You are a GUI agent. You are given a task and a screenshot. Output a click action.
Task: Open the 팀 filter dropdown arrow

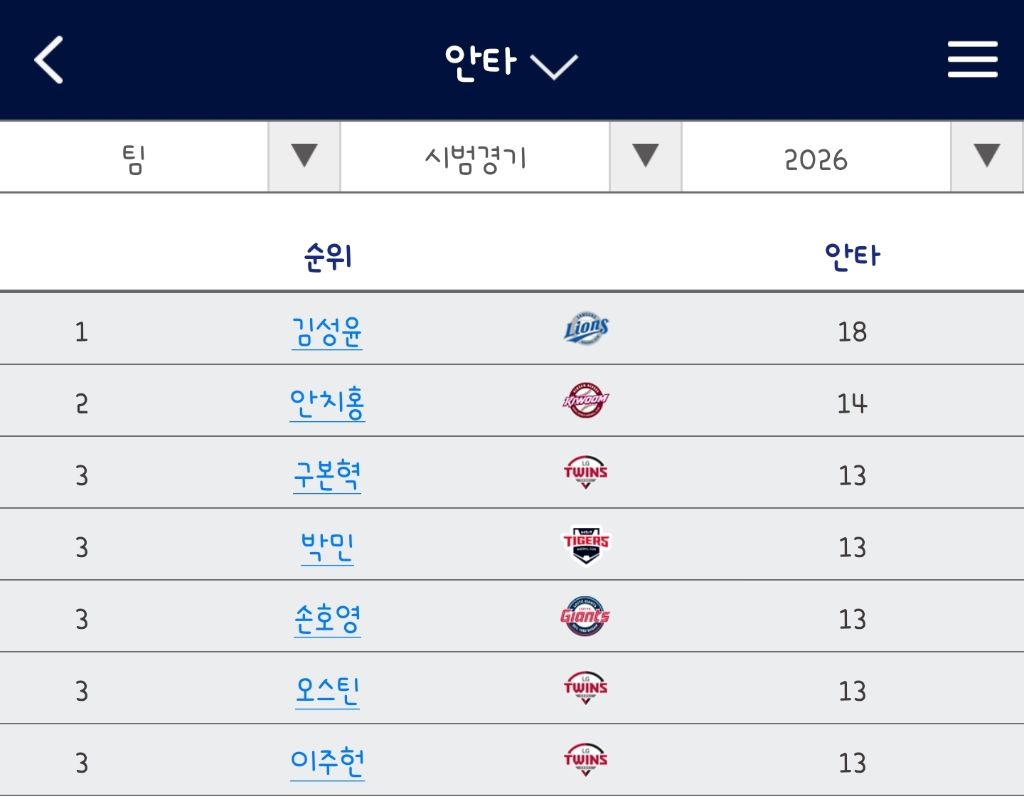click(304, 156)
